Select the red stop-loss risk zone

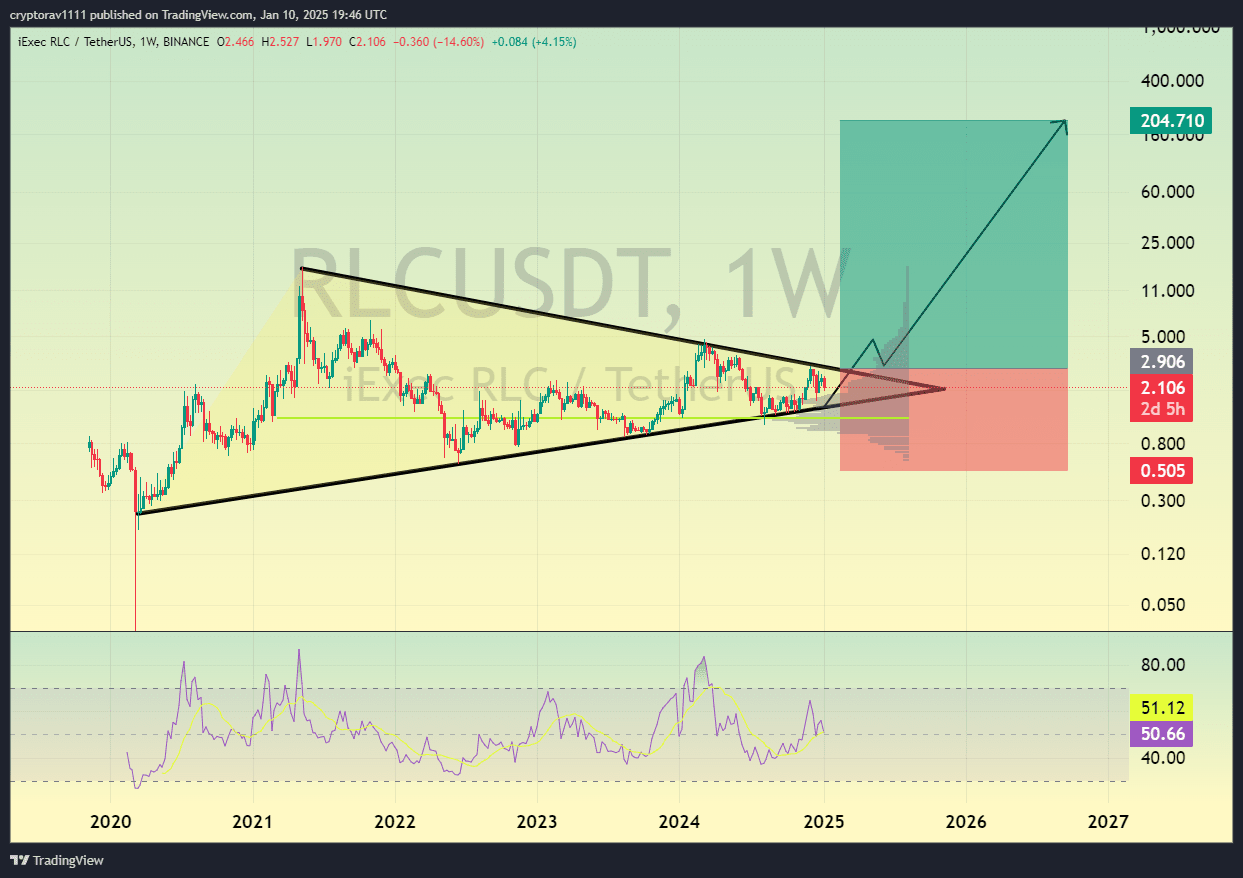[953, 419]
